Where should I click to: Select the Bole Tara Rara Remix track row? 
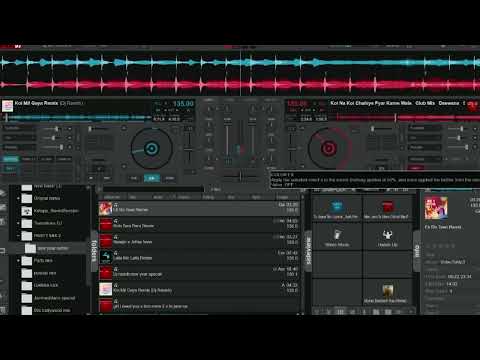point(199,225)
